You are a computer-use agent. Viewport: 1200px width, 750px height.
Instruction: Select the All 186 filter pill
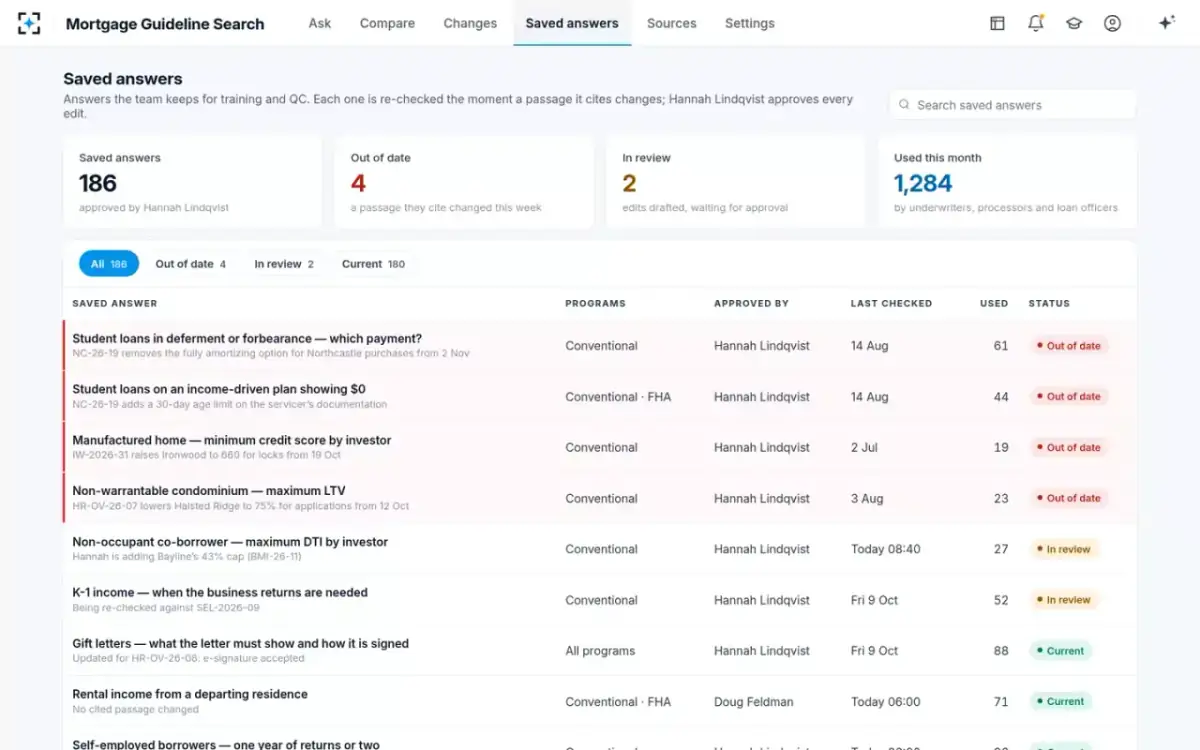[109, 264]
